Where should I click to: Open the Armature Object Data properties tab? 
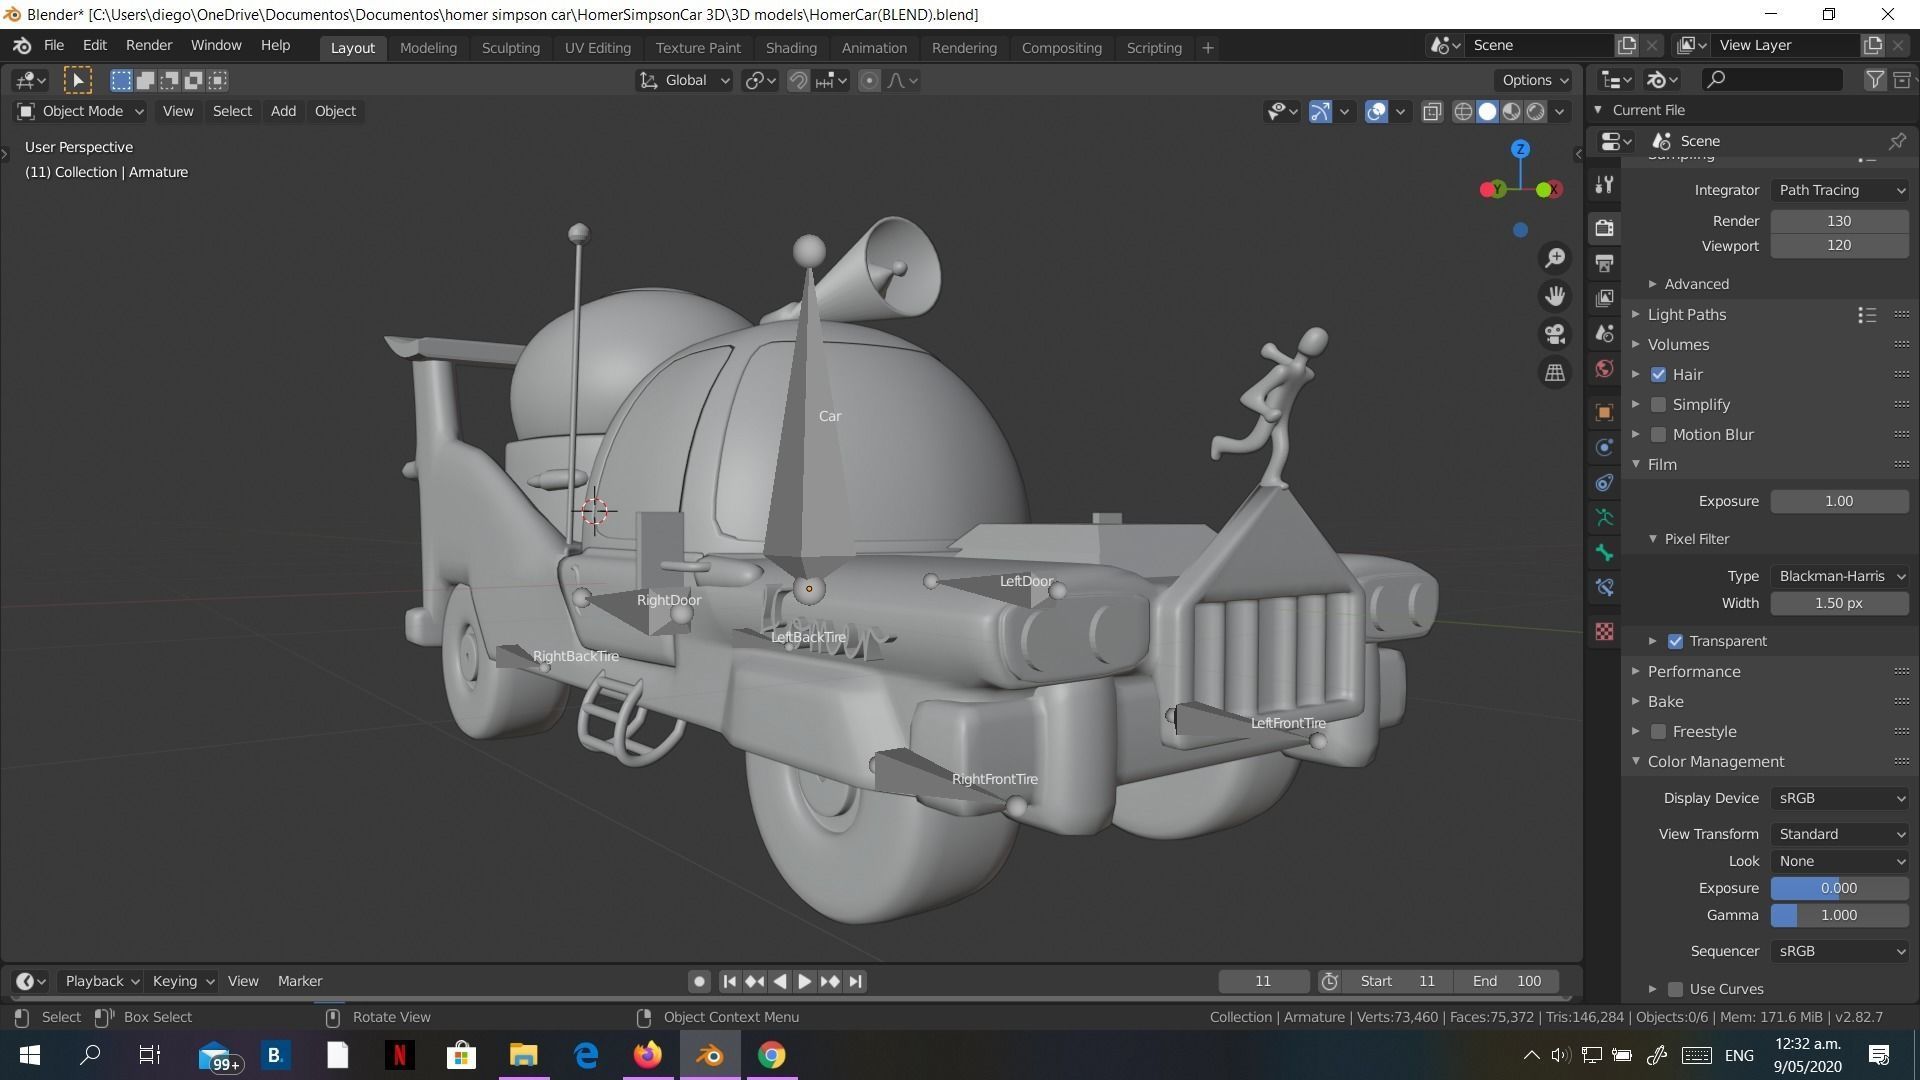(x=1604, y=517)
